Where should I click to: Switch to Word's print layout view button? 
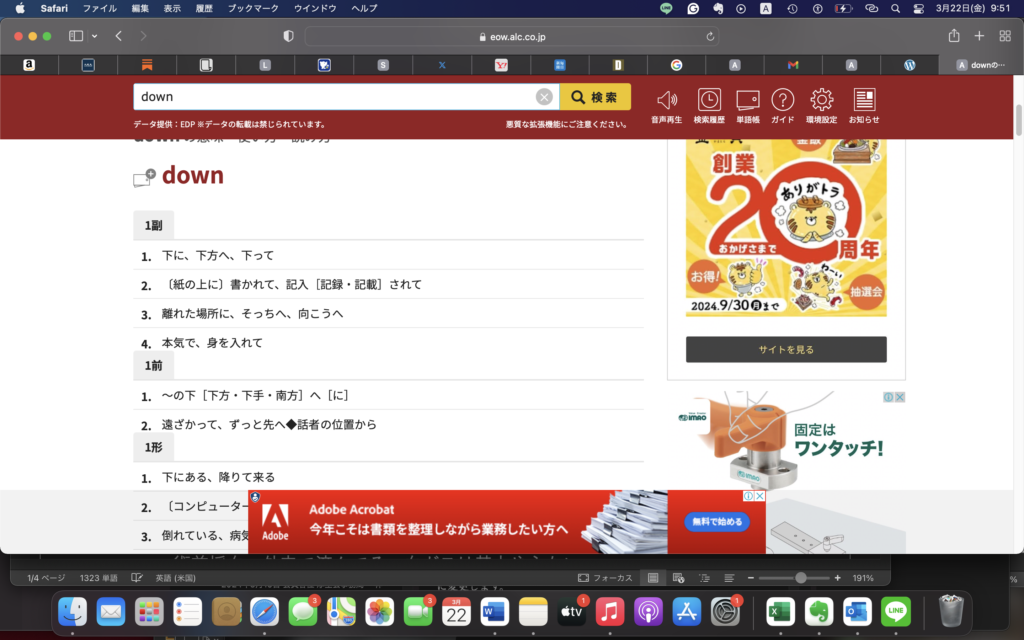tap(653, 578)
